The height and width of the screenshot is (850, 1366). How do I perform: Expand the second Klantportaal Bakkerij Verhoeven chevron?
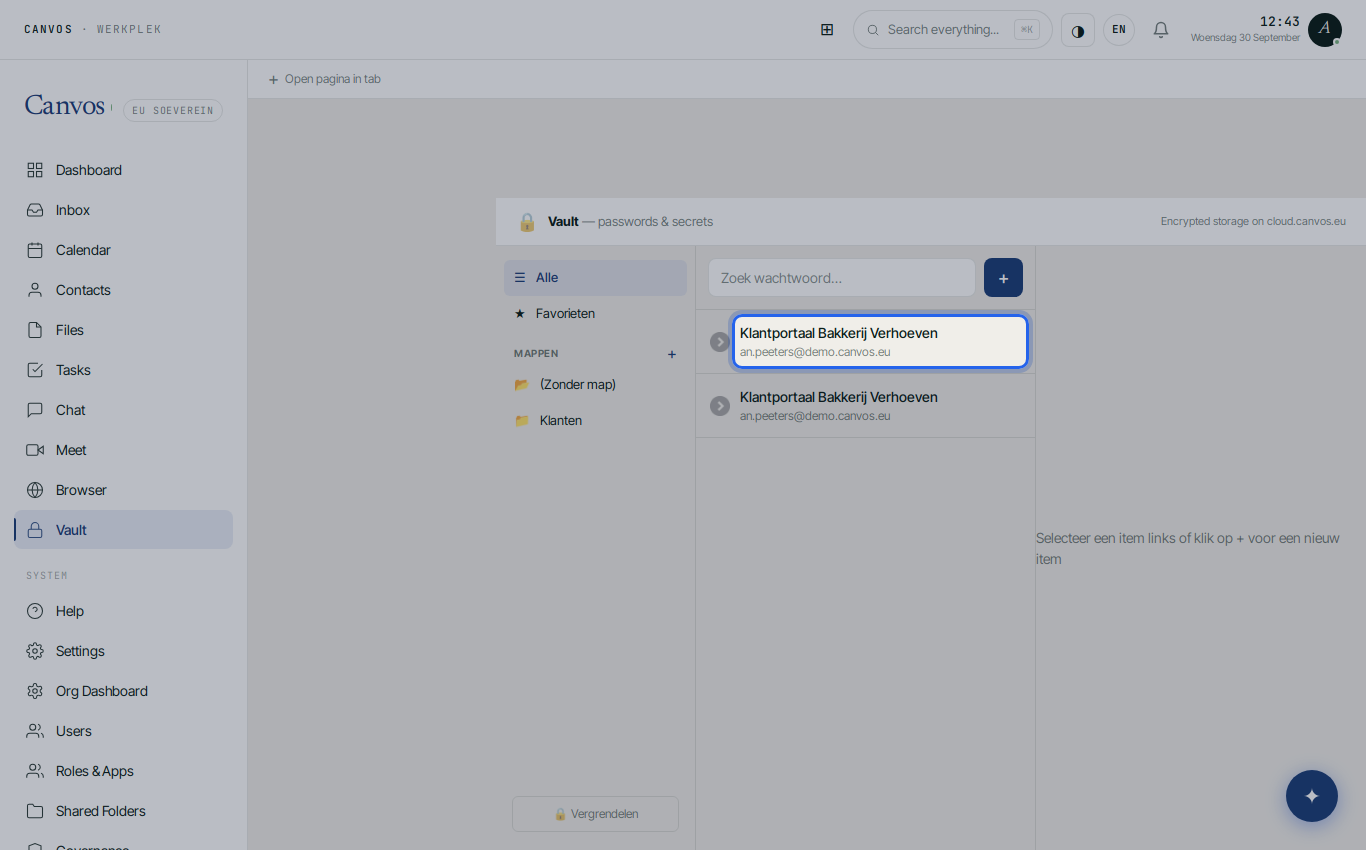720,406
